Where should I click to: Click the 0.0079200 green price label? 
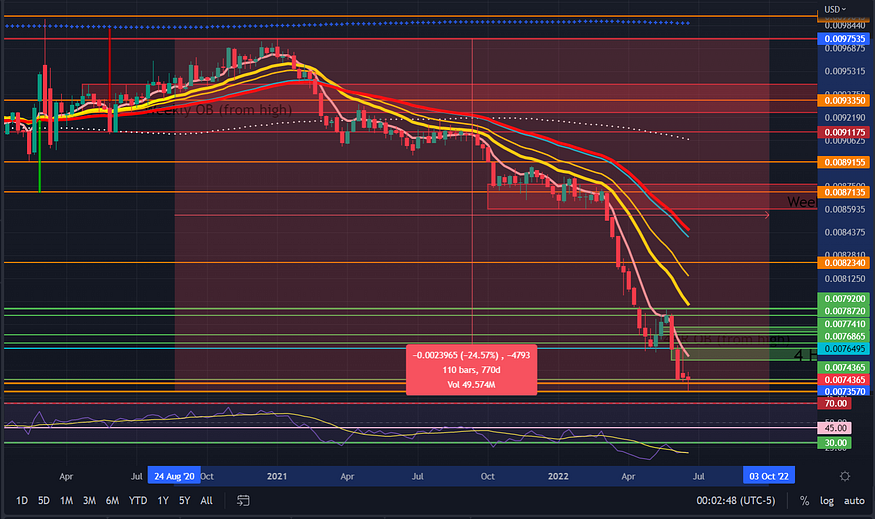843,299
